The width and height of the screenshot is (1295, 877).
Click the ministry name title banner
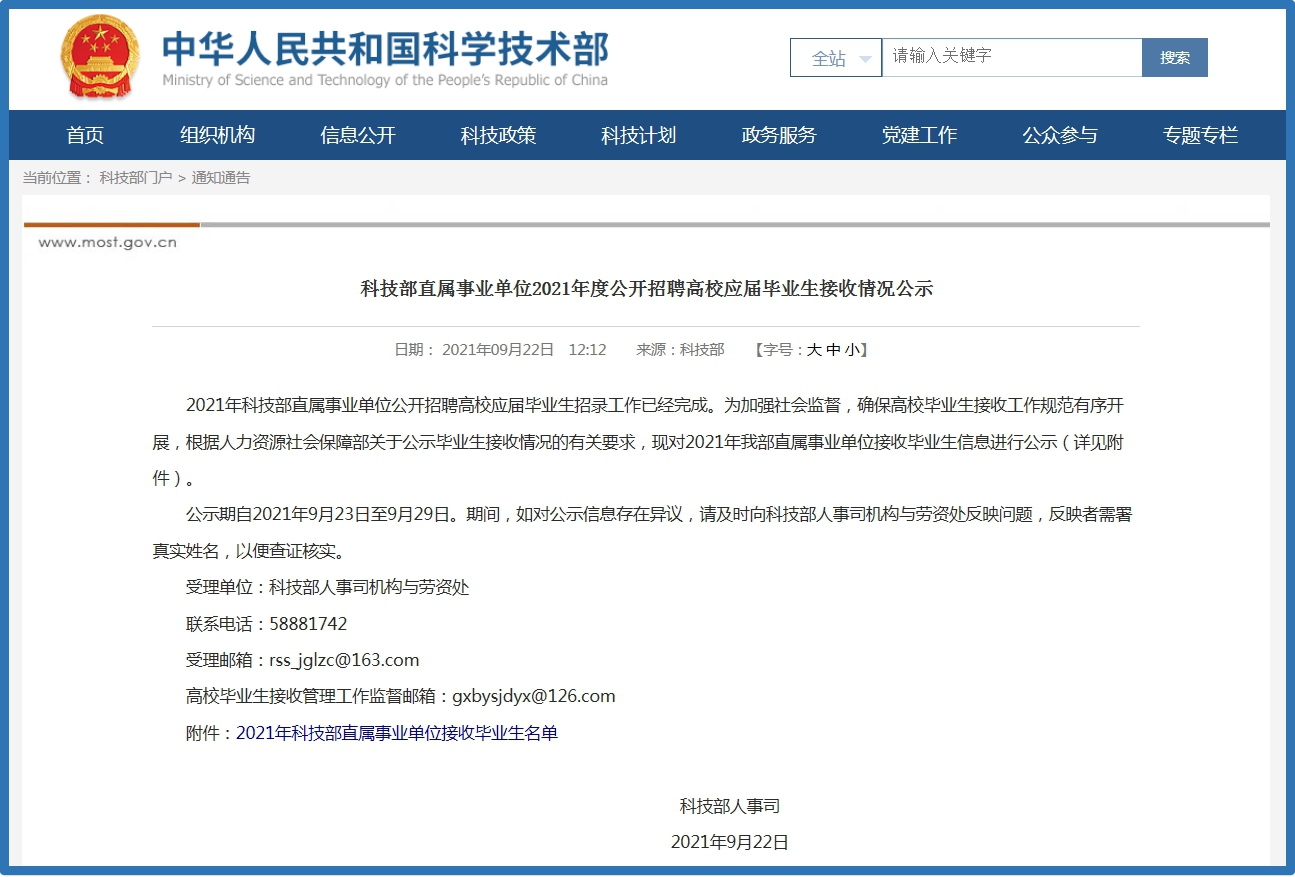385,58
